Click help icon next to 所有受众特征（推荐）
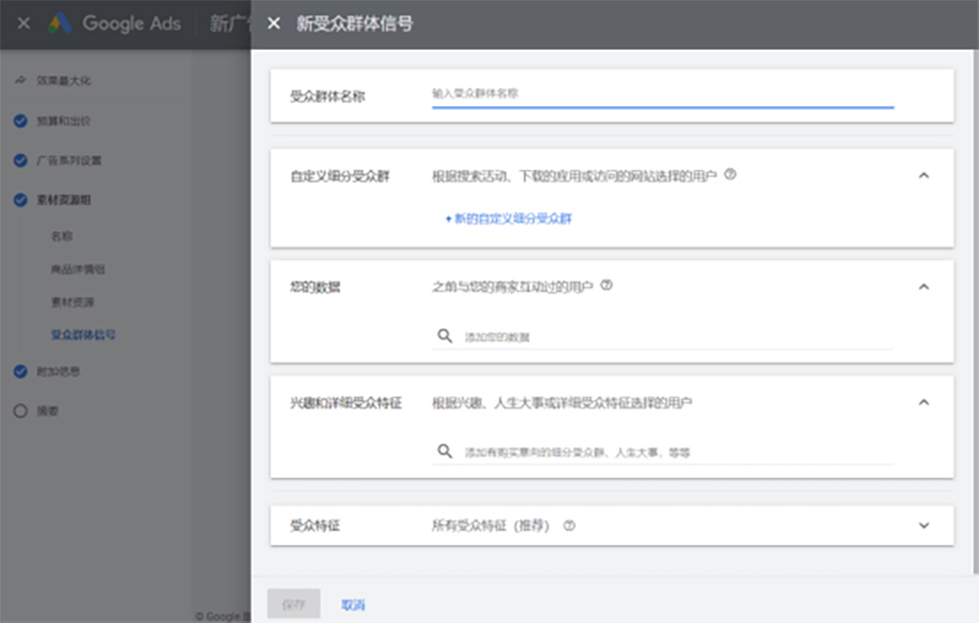 (x=569, y=525)
